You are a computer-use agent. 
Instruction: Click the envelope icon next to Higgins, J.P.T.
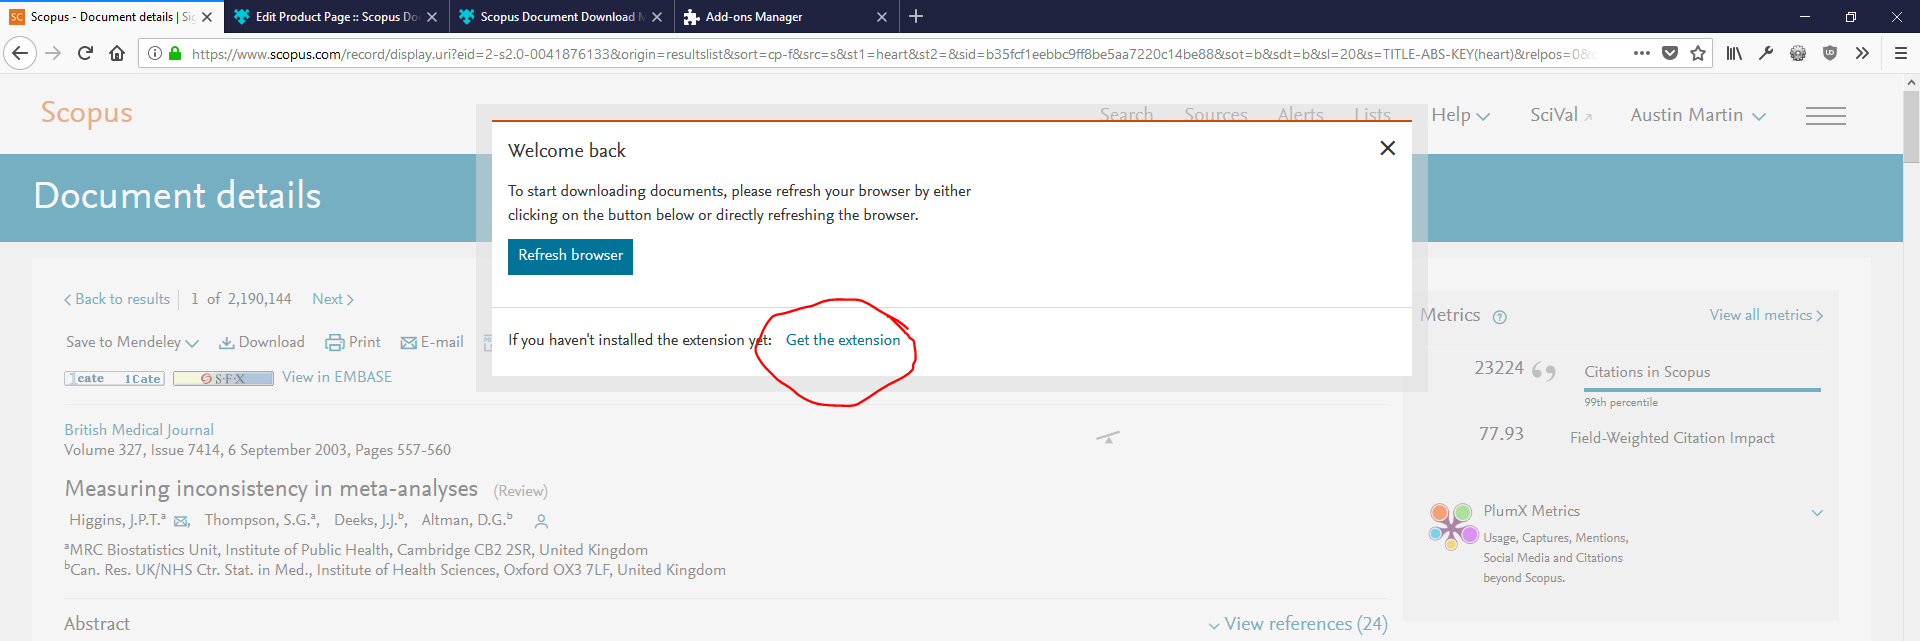point(181,521)
